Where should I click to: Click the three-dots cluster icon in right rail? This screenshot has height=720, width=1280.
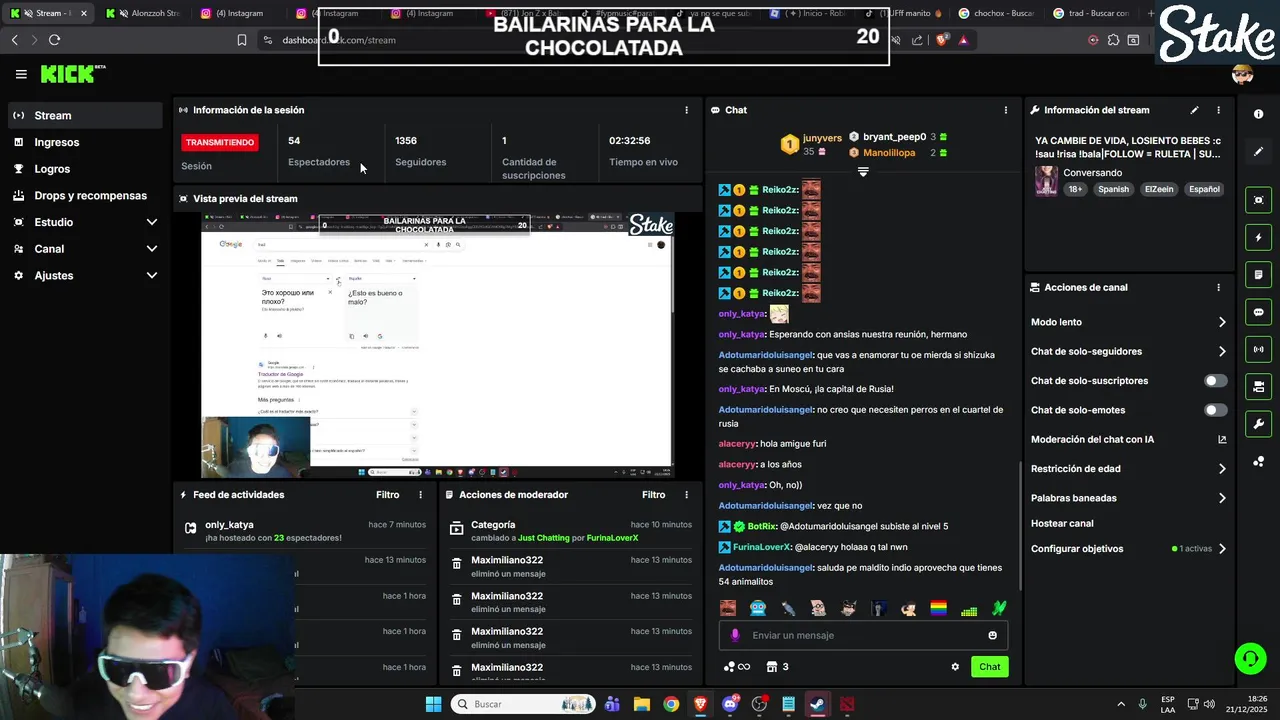(1258, 461)
